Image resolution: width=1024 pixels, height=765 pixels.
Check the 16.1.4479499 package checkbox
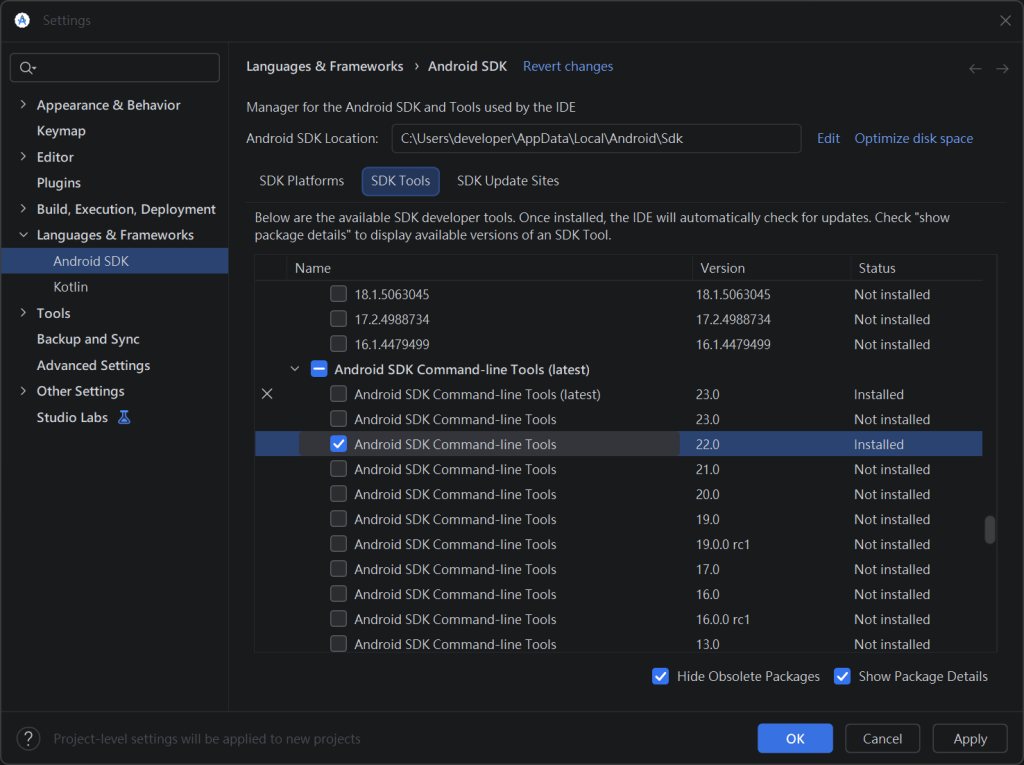point(338,344)
